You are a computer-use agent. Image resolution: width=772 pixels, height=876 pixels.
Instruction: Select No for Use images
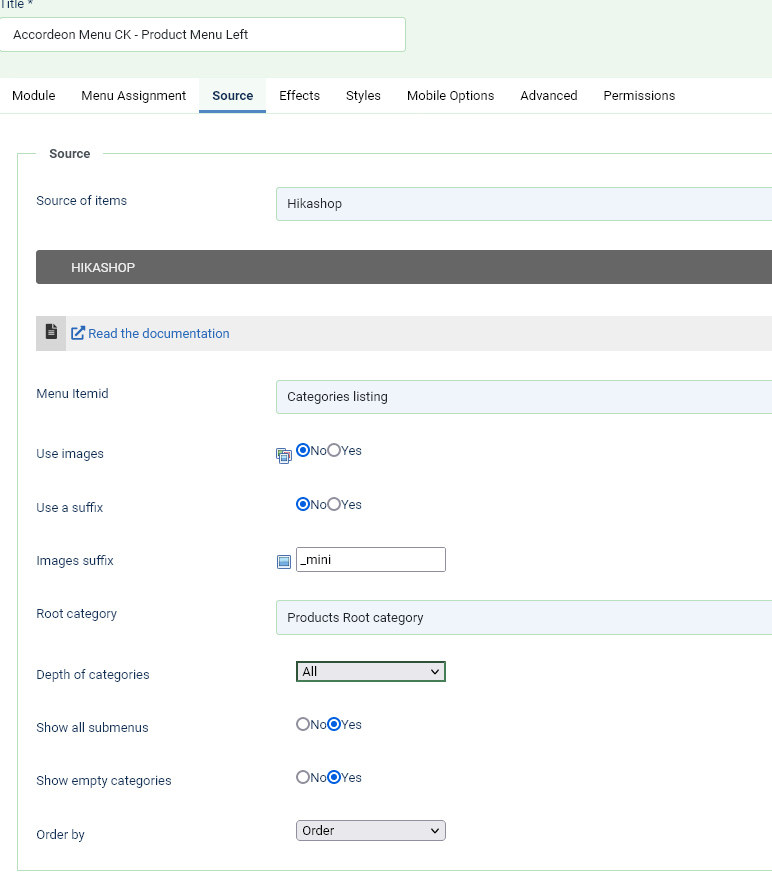(x=303, y=451)
